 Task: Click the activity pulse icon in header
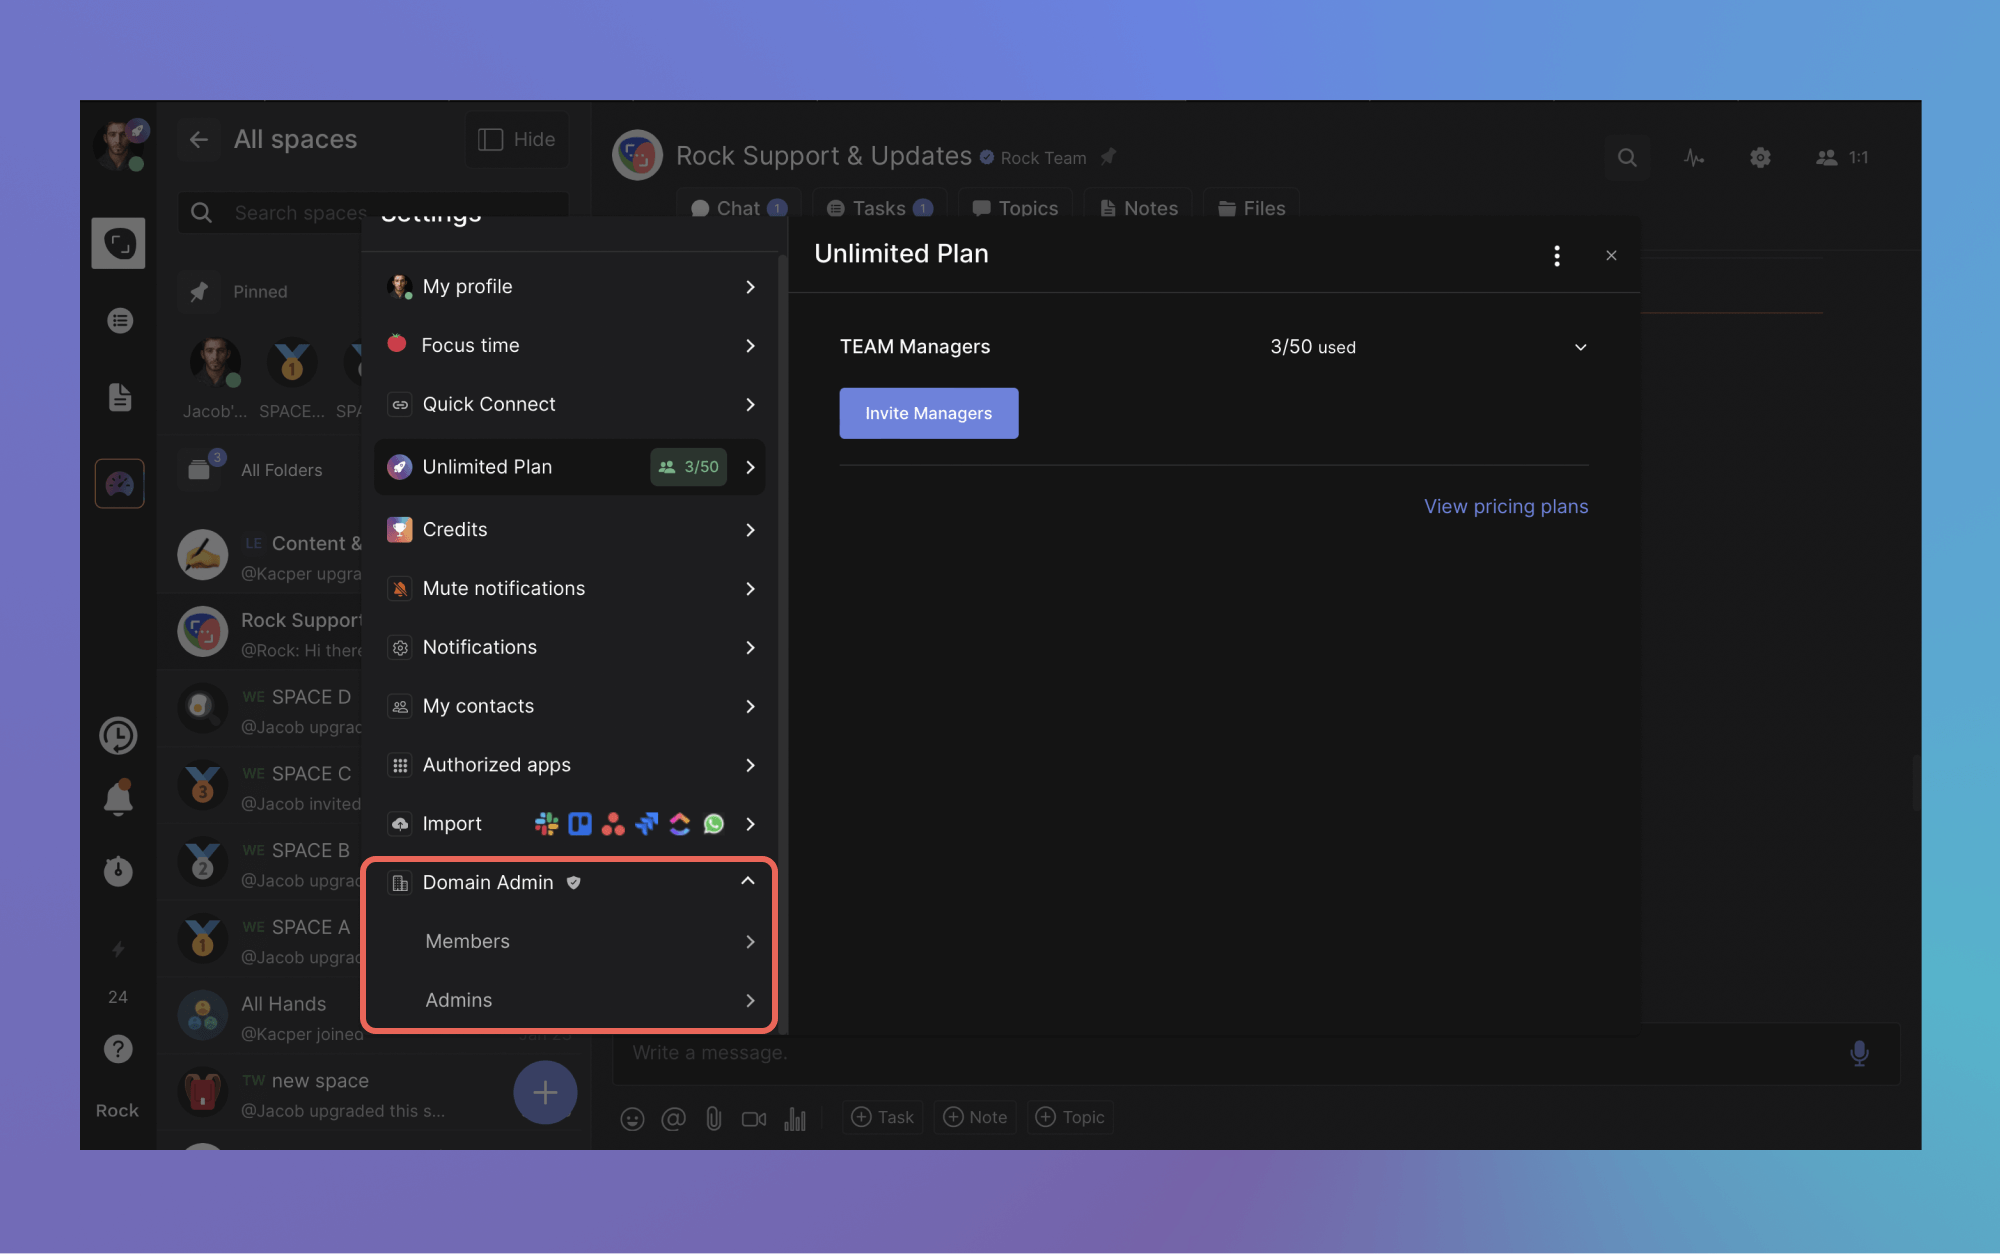pos(1693,158)
